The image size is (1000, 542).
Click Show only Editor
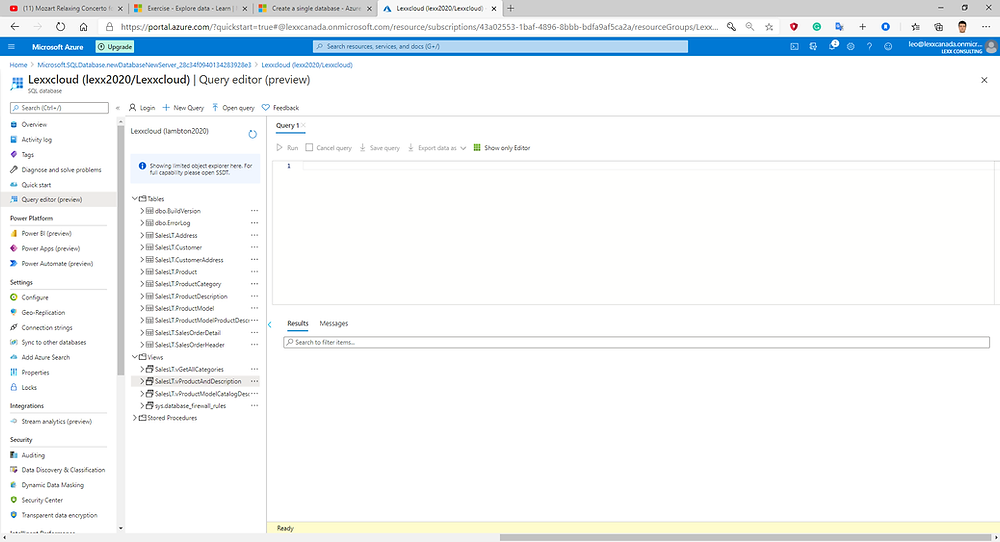(502, 148)
